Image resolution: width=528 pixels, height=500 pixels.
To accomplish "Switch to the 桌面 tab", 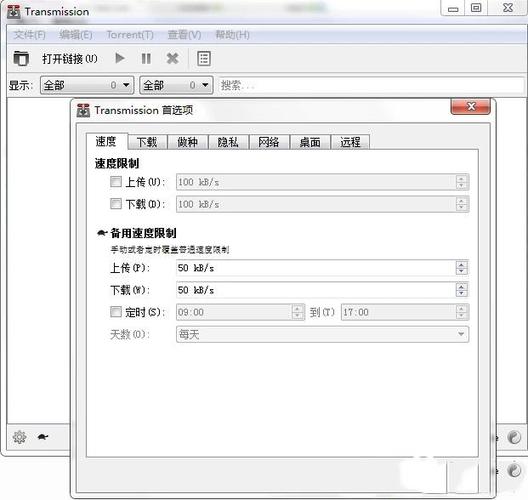I will (310, 142).
